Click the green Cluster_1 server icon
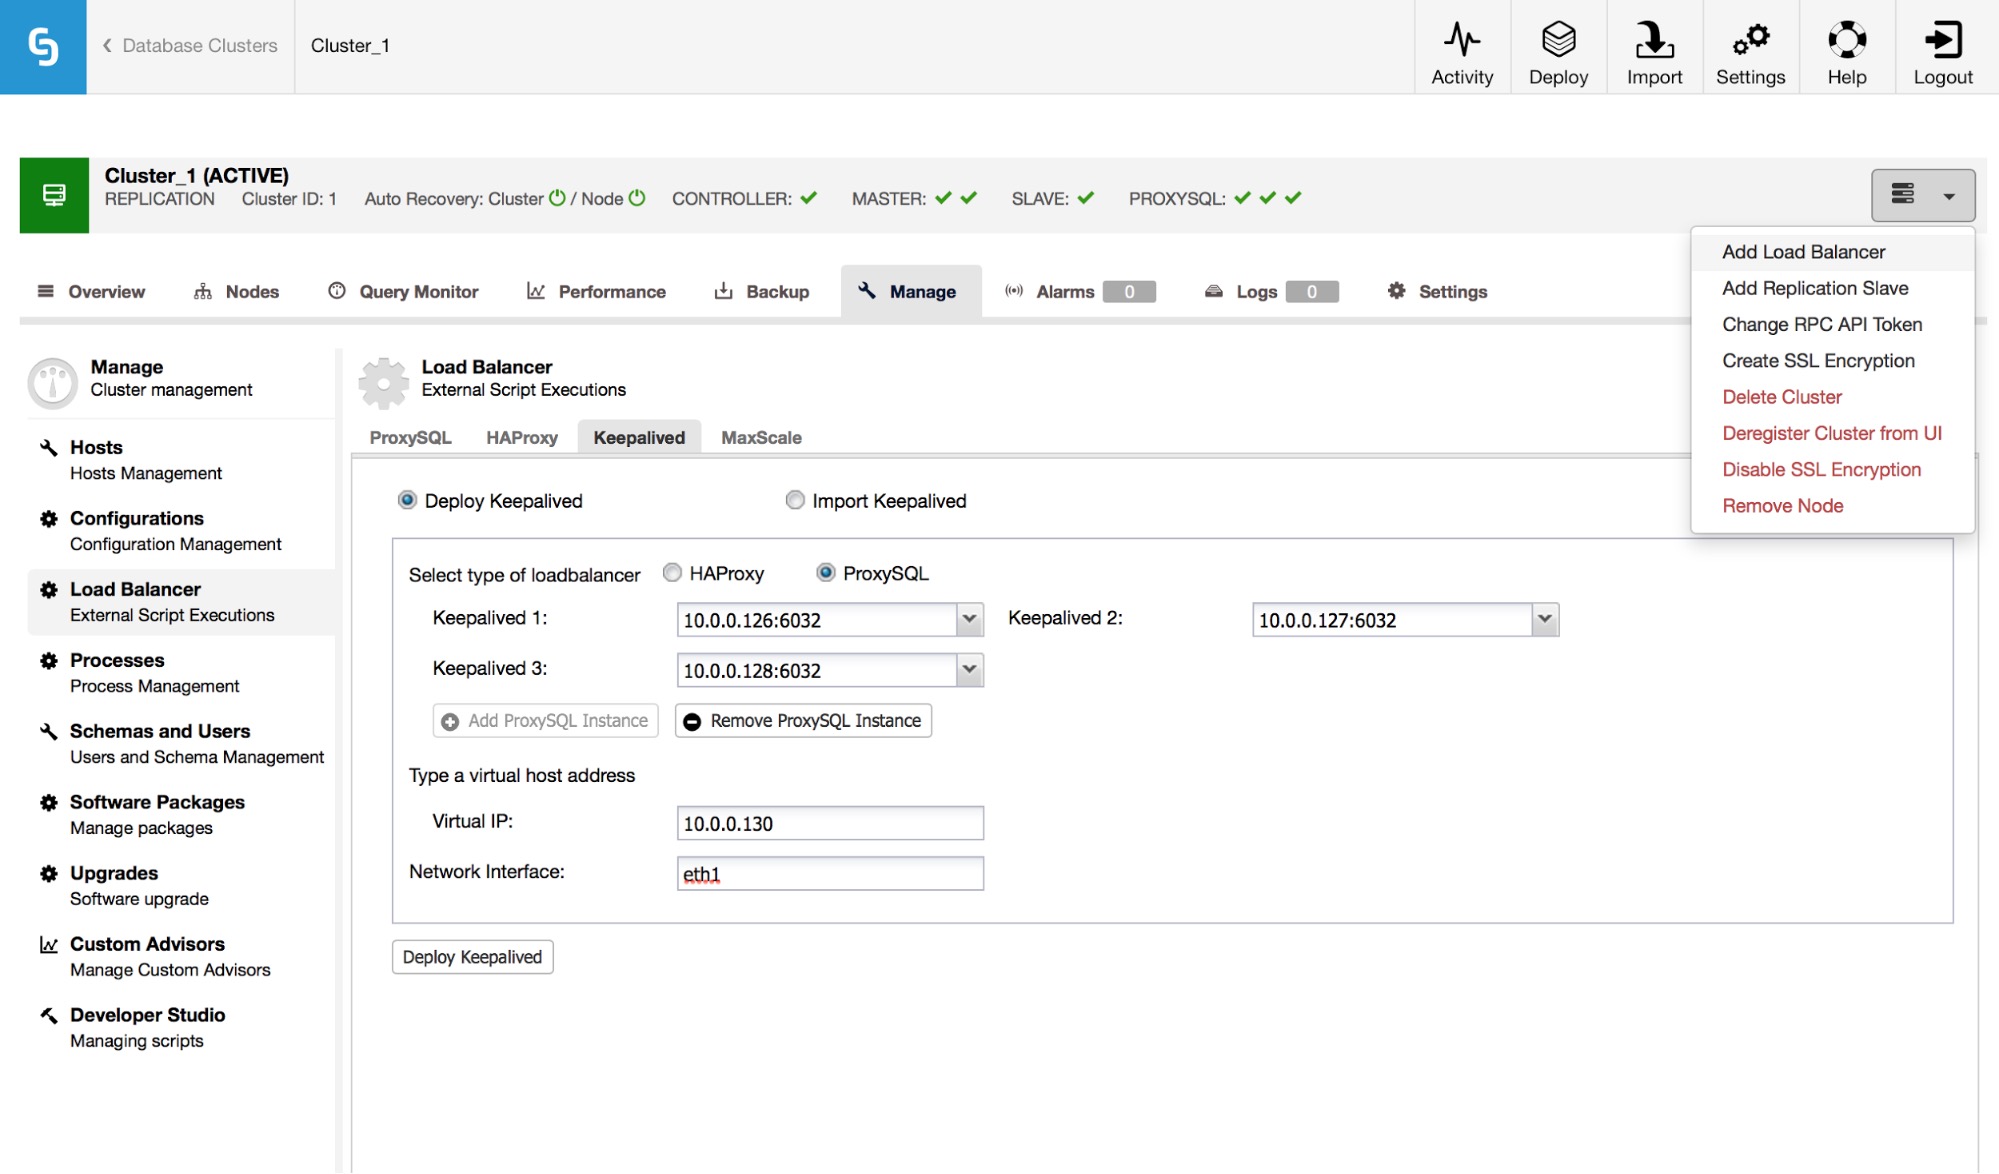1999x1174 pixels. point(54,195)
